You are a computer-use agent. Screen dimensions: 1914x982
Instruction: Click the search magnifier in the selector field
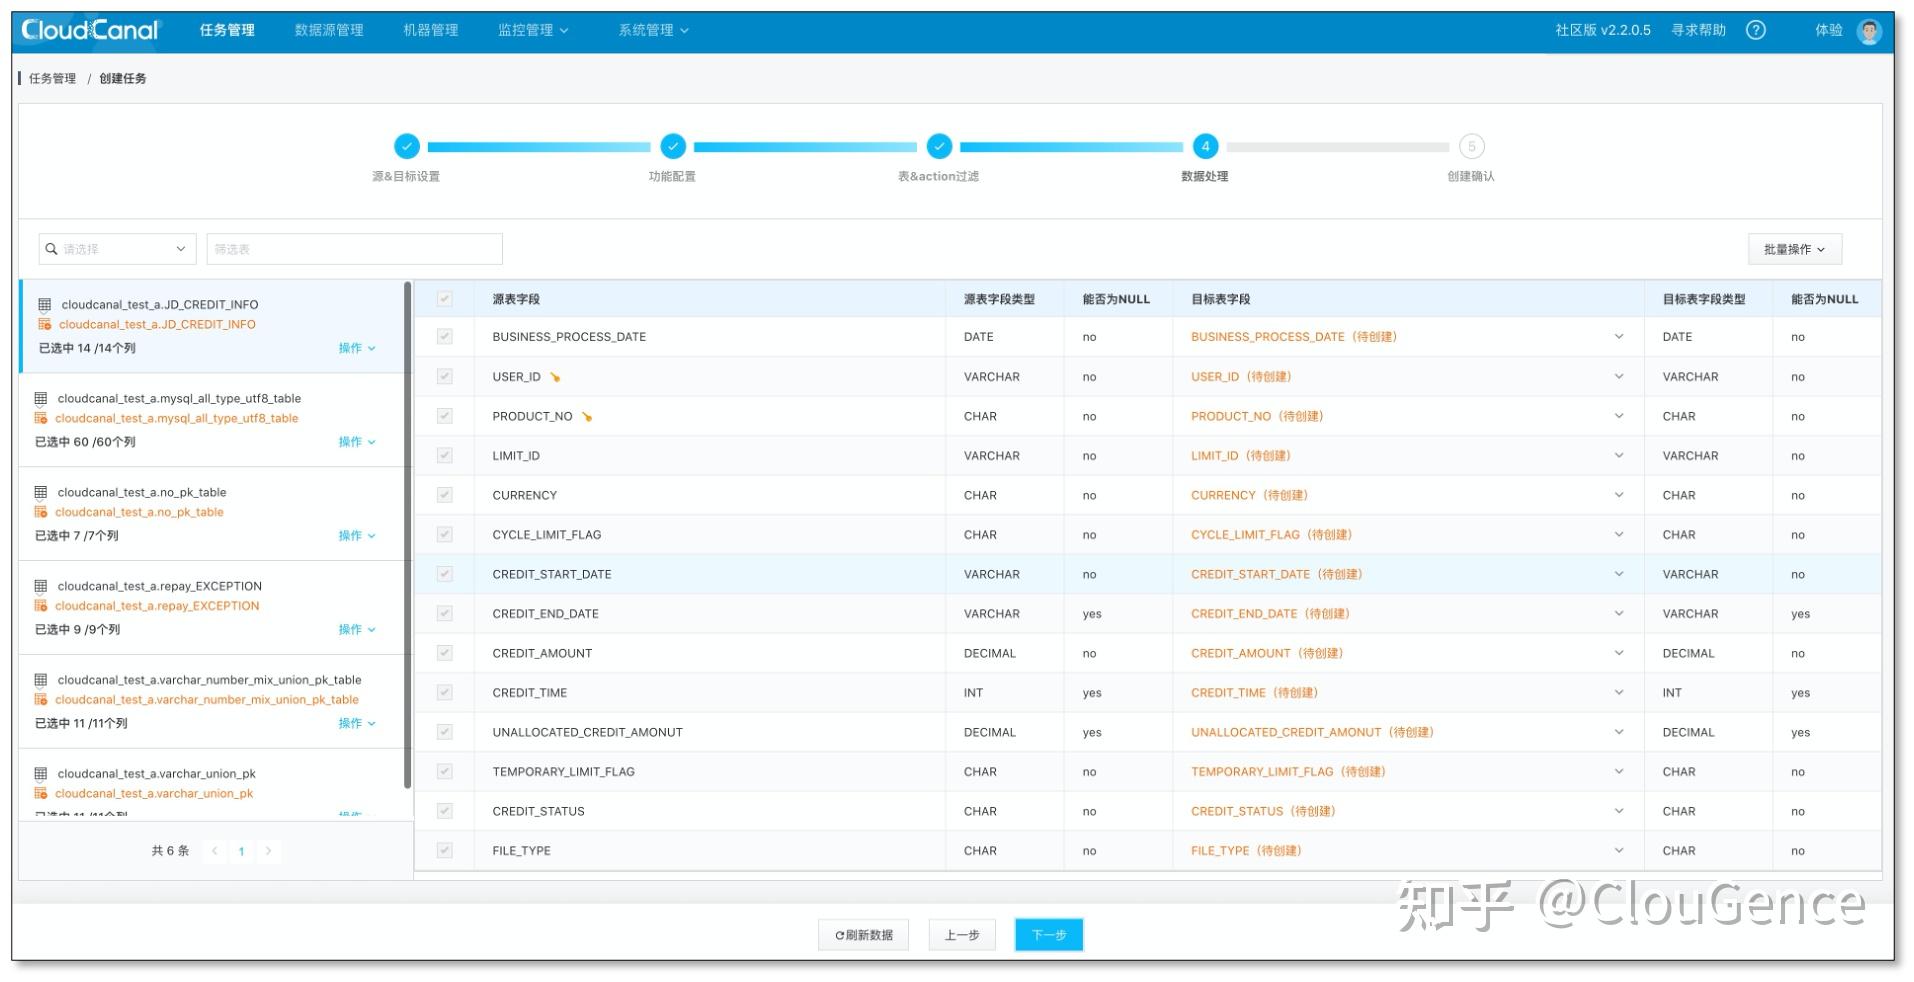point(50,248)
